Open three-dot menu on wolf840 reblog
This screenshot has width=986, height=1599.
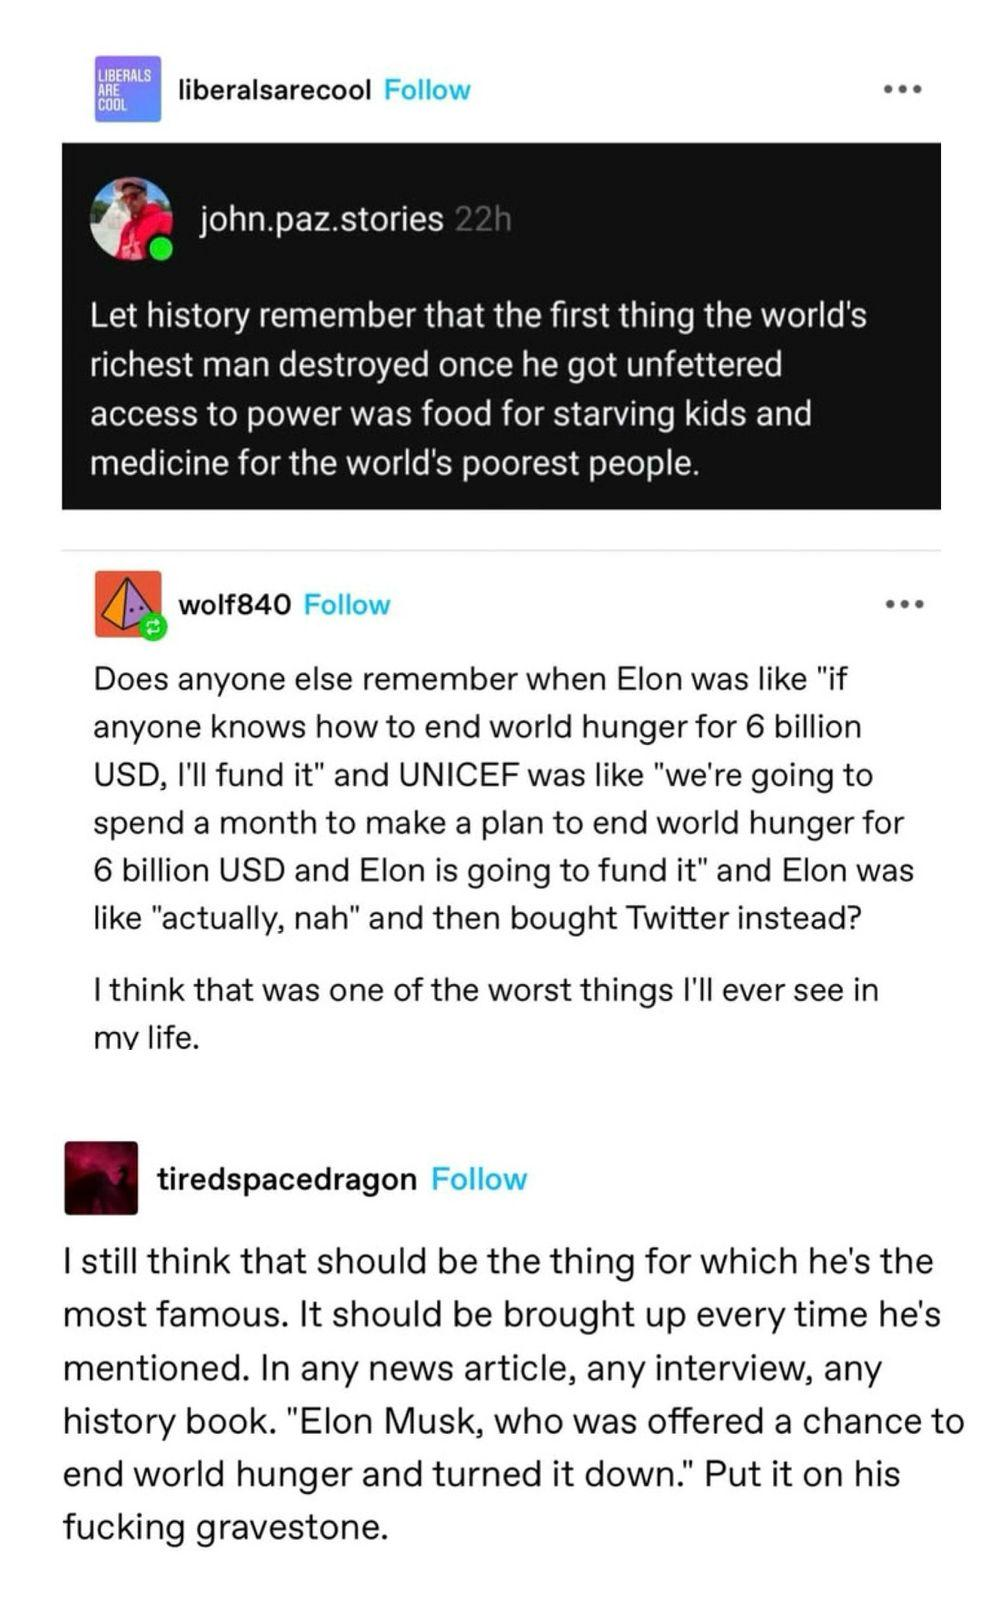click(902, 604)
